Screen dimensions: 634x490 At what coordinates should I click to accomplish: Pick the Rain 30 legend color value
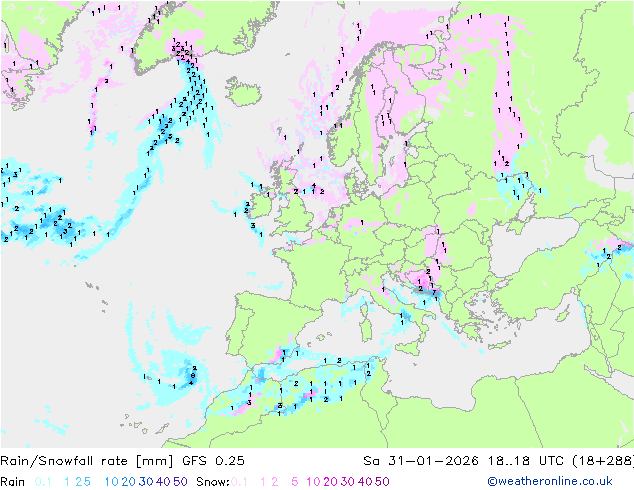click(146, 482)
